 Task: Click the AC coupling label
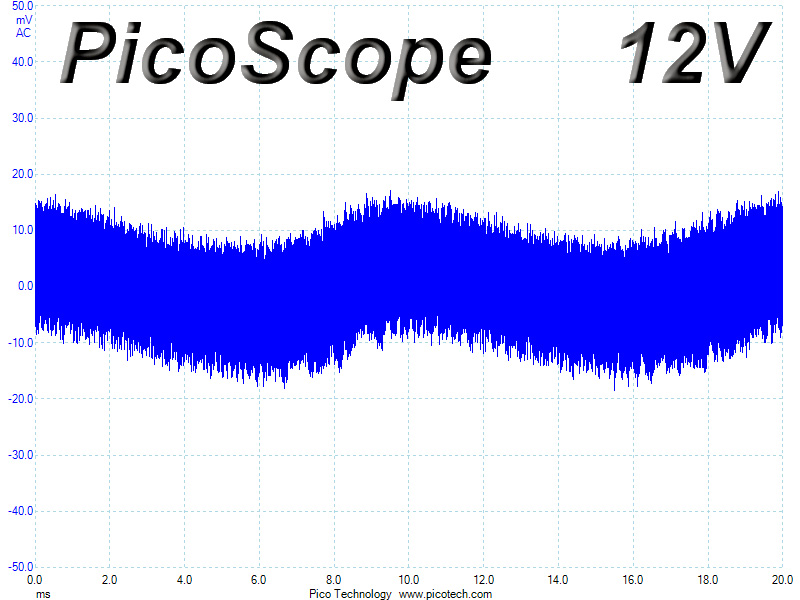(23, 33)
